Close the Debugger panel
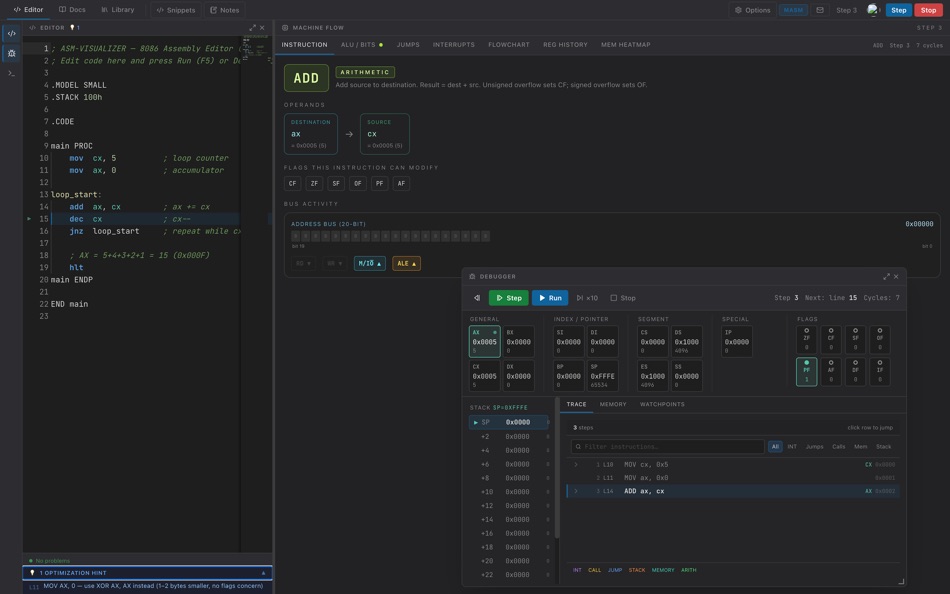This screenshot has width=950, height=594. pos(896,276)
